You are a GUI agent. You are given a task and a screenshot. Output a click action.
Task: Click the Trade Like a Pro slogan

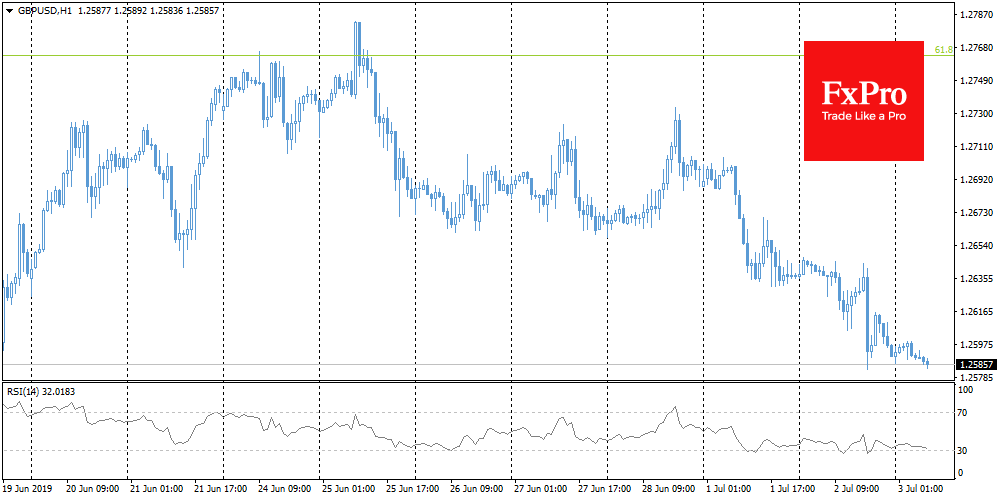pyautogui.click(x=863, y=118)
